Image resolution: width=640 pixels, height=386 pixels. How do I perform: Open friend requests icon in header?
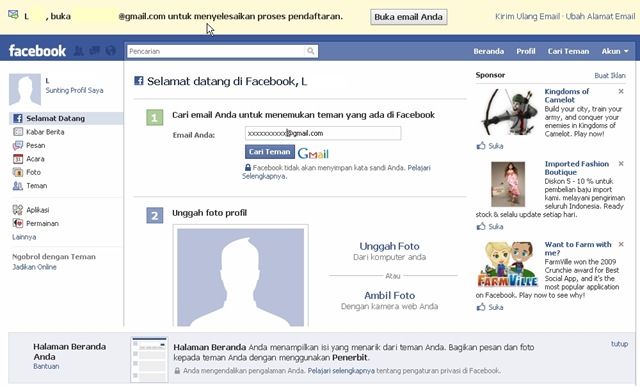pos(79,51)
